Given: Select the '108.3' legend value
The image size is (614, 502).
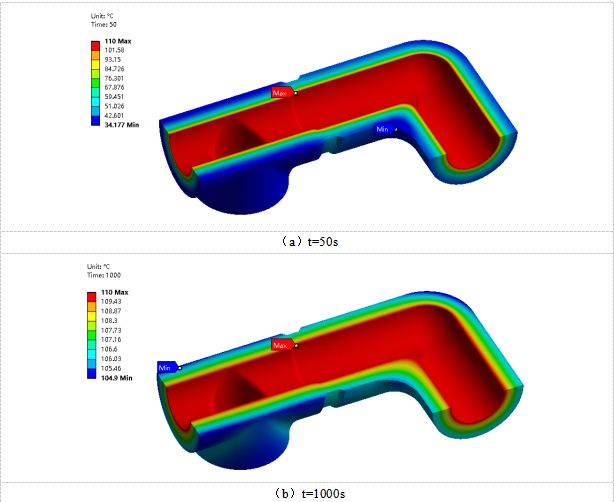Looking at the screenshot, I should click(x=109, y=321).
